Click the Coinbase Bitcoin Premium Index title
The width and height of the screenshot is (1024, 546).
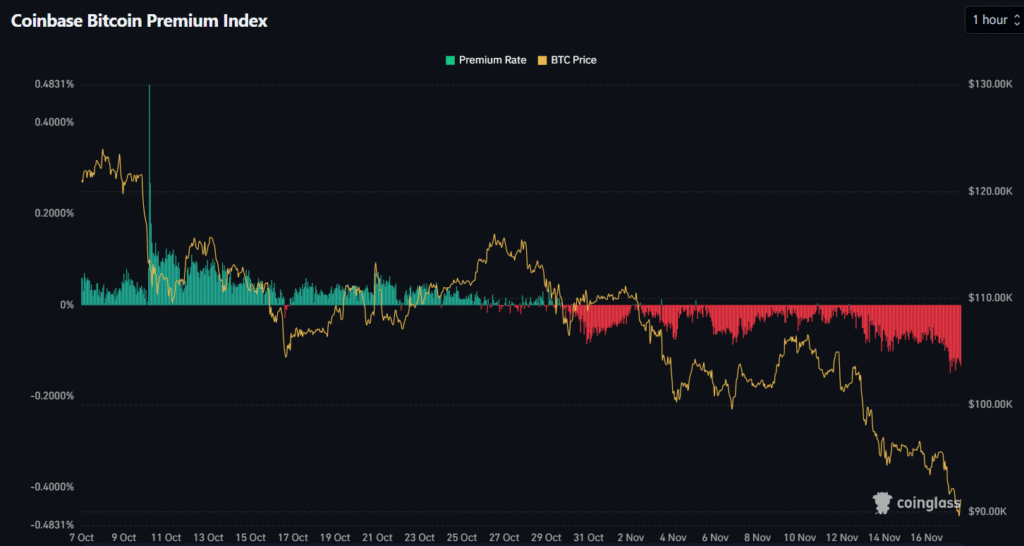(x=139, y=20)
